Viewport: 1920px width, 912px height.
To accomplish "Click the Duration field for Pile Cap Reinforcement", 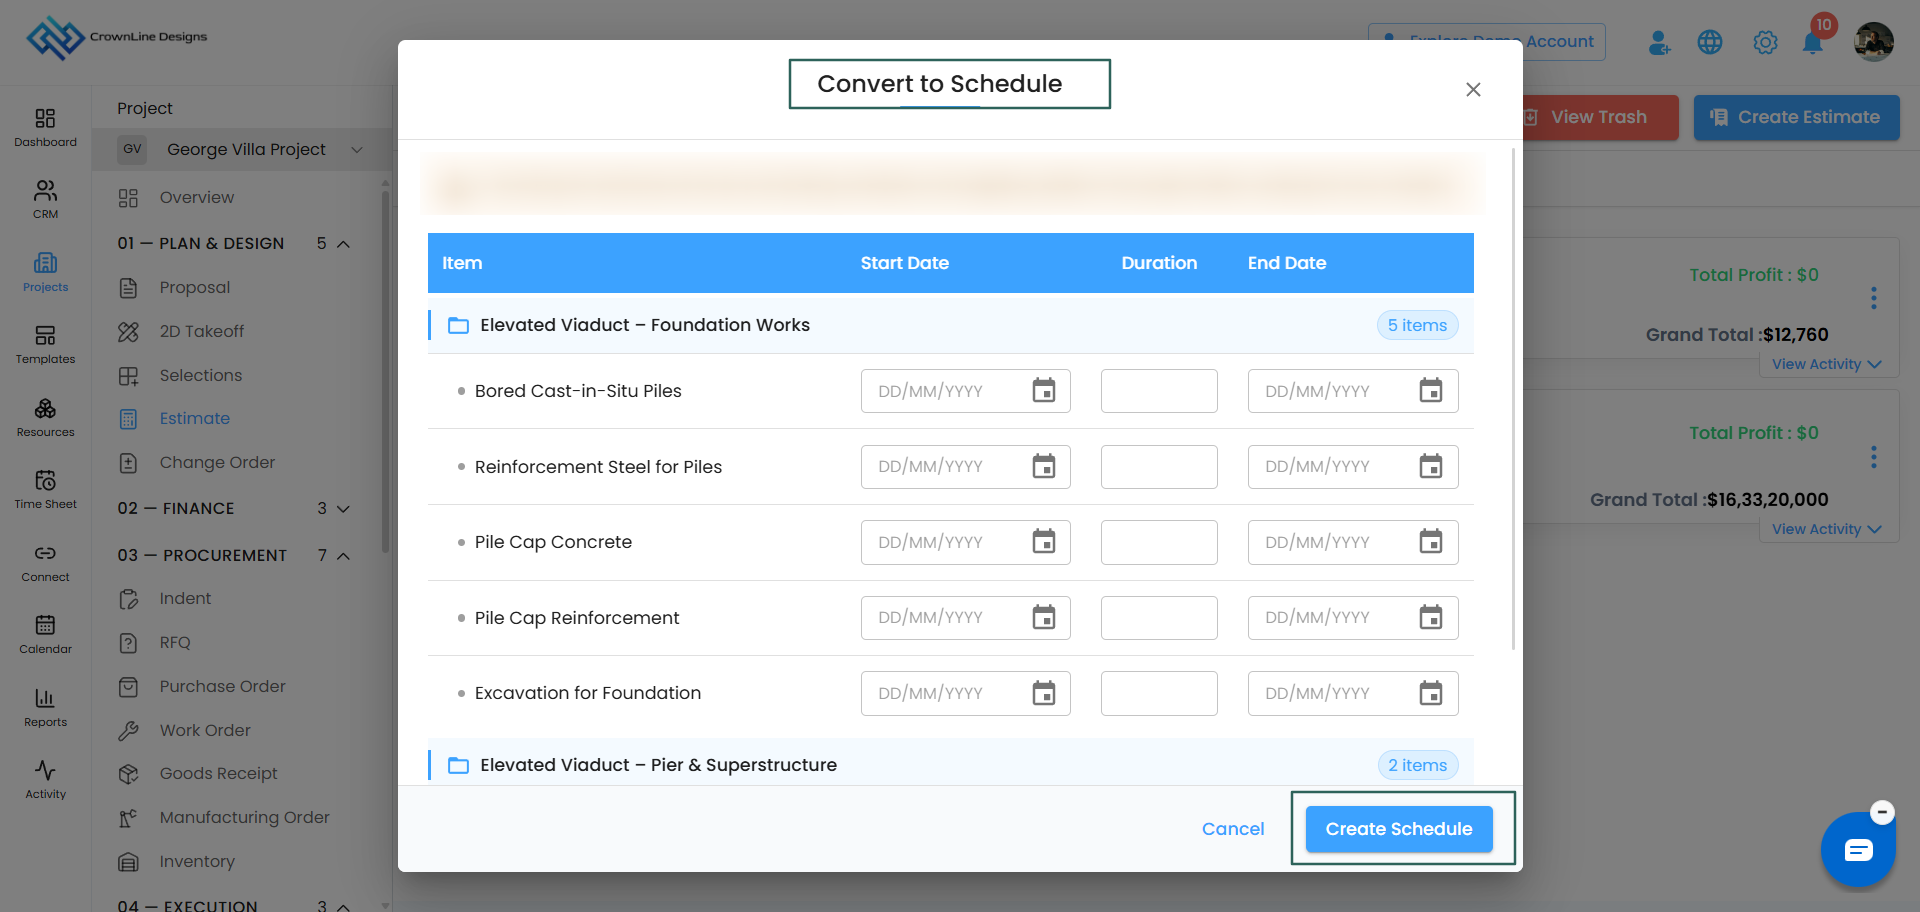I will (x=1159, y=618).
